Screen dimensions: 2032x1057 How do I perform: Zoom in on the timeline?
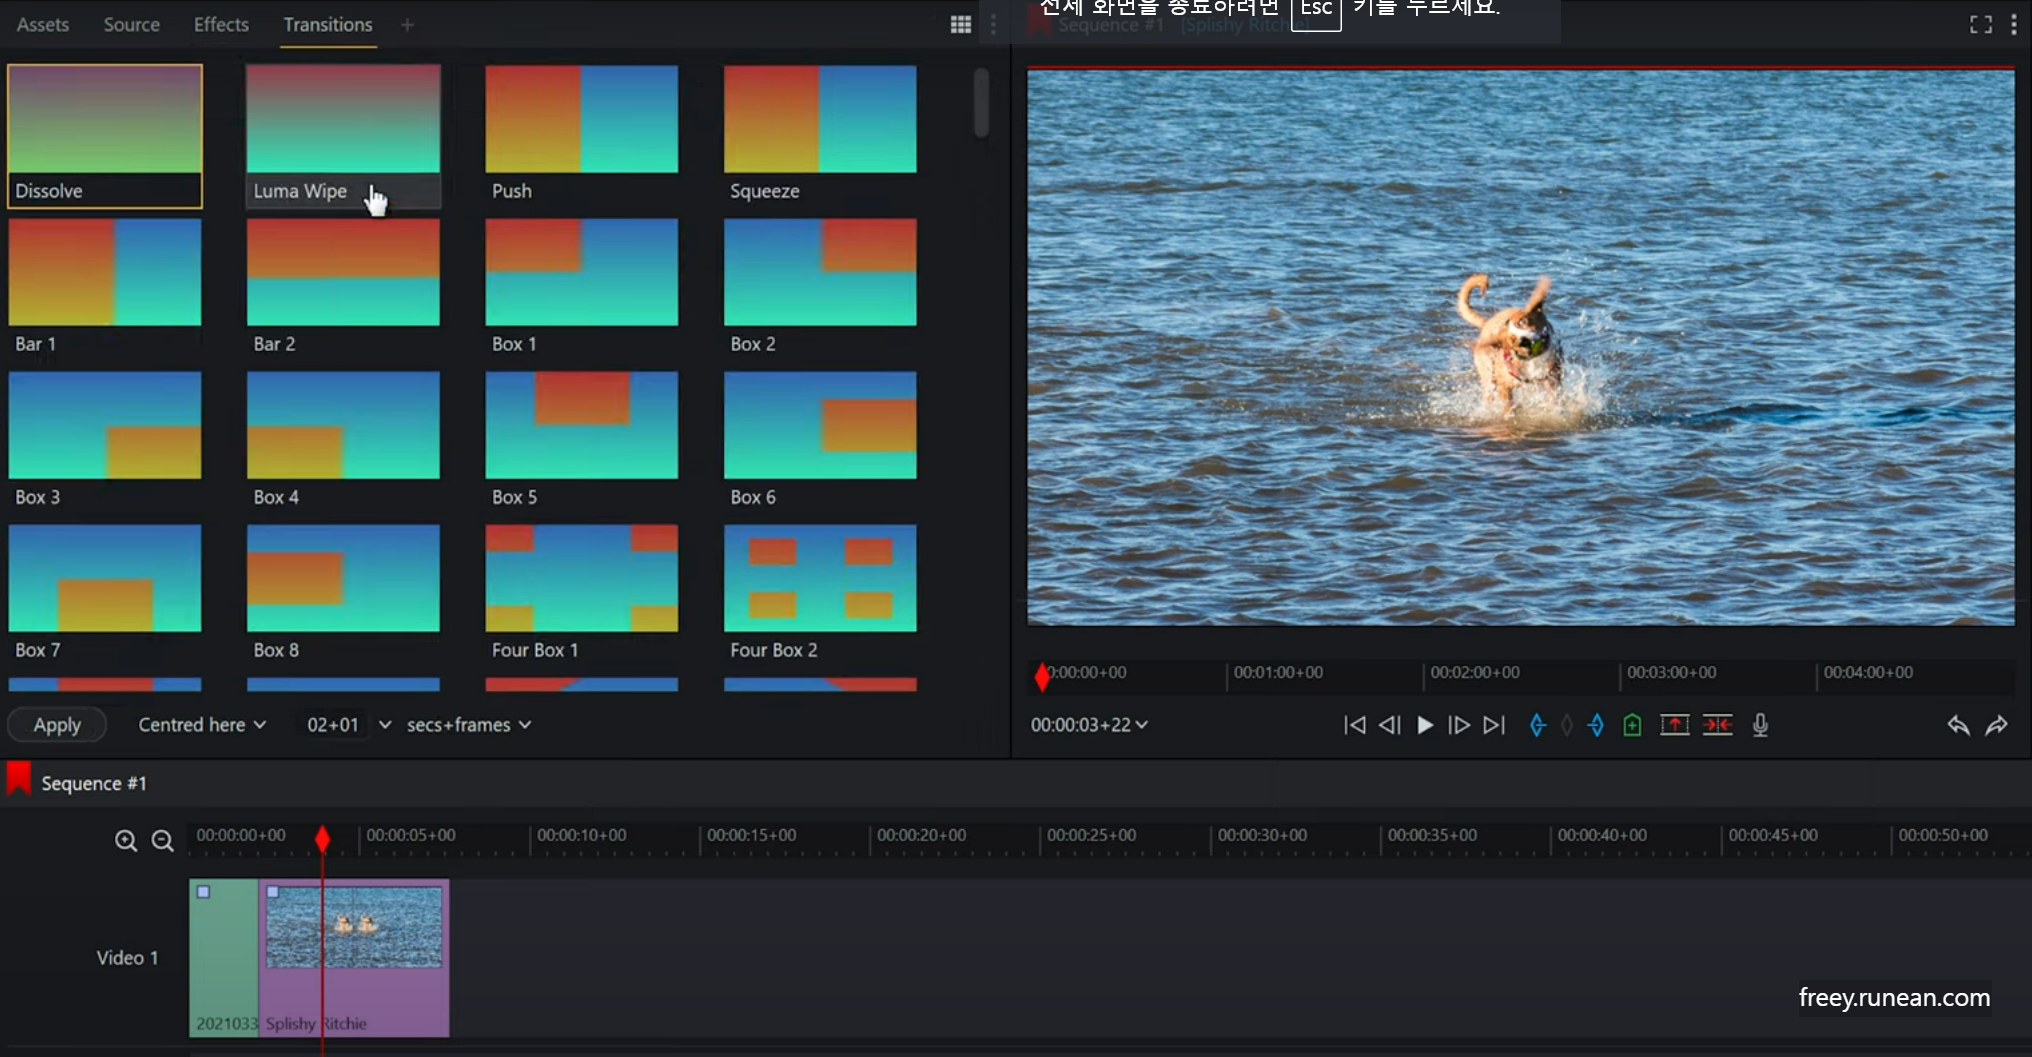pyautogui.click(x=126, y=841)
